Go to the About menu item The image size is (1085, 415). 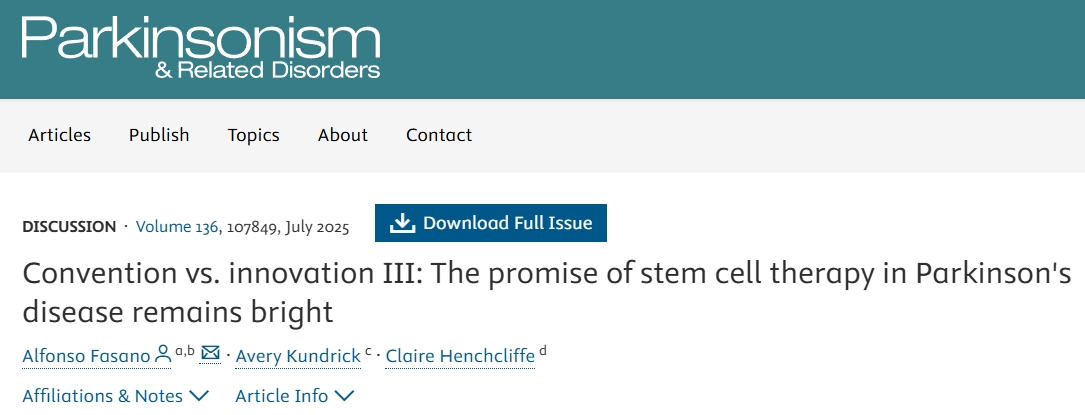[343, 135]
